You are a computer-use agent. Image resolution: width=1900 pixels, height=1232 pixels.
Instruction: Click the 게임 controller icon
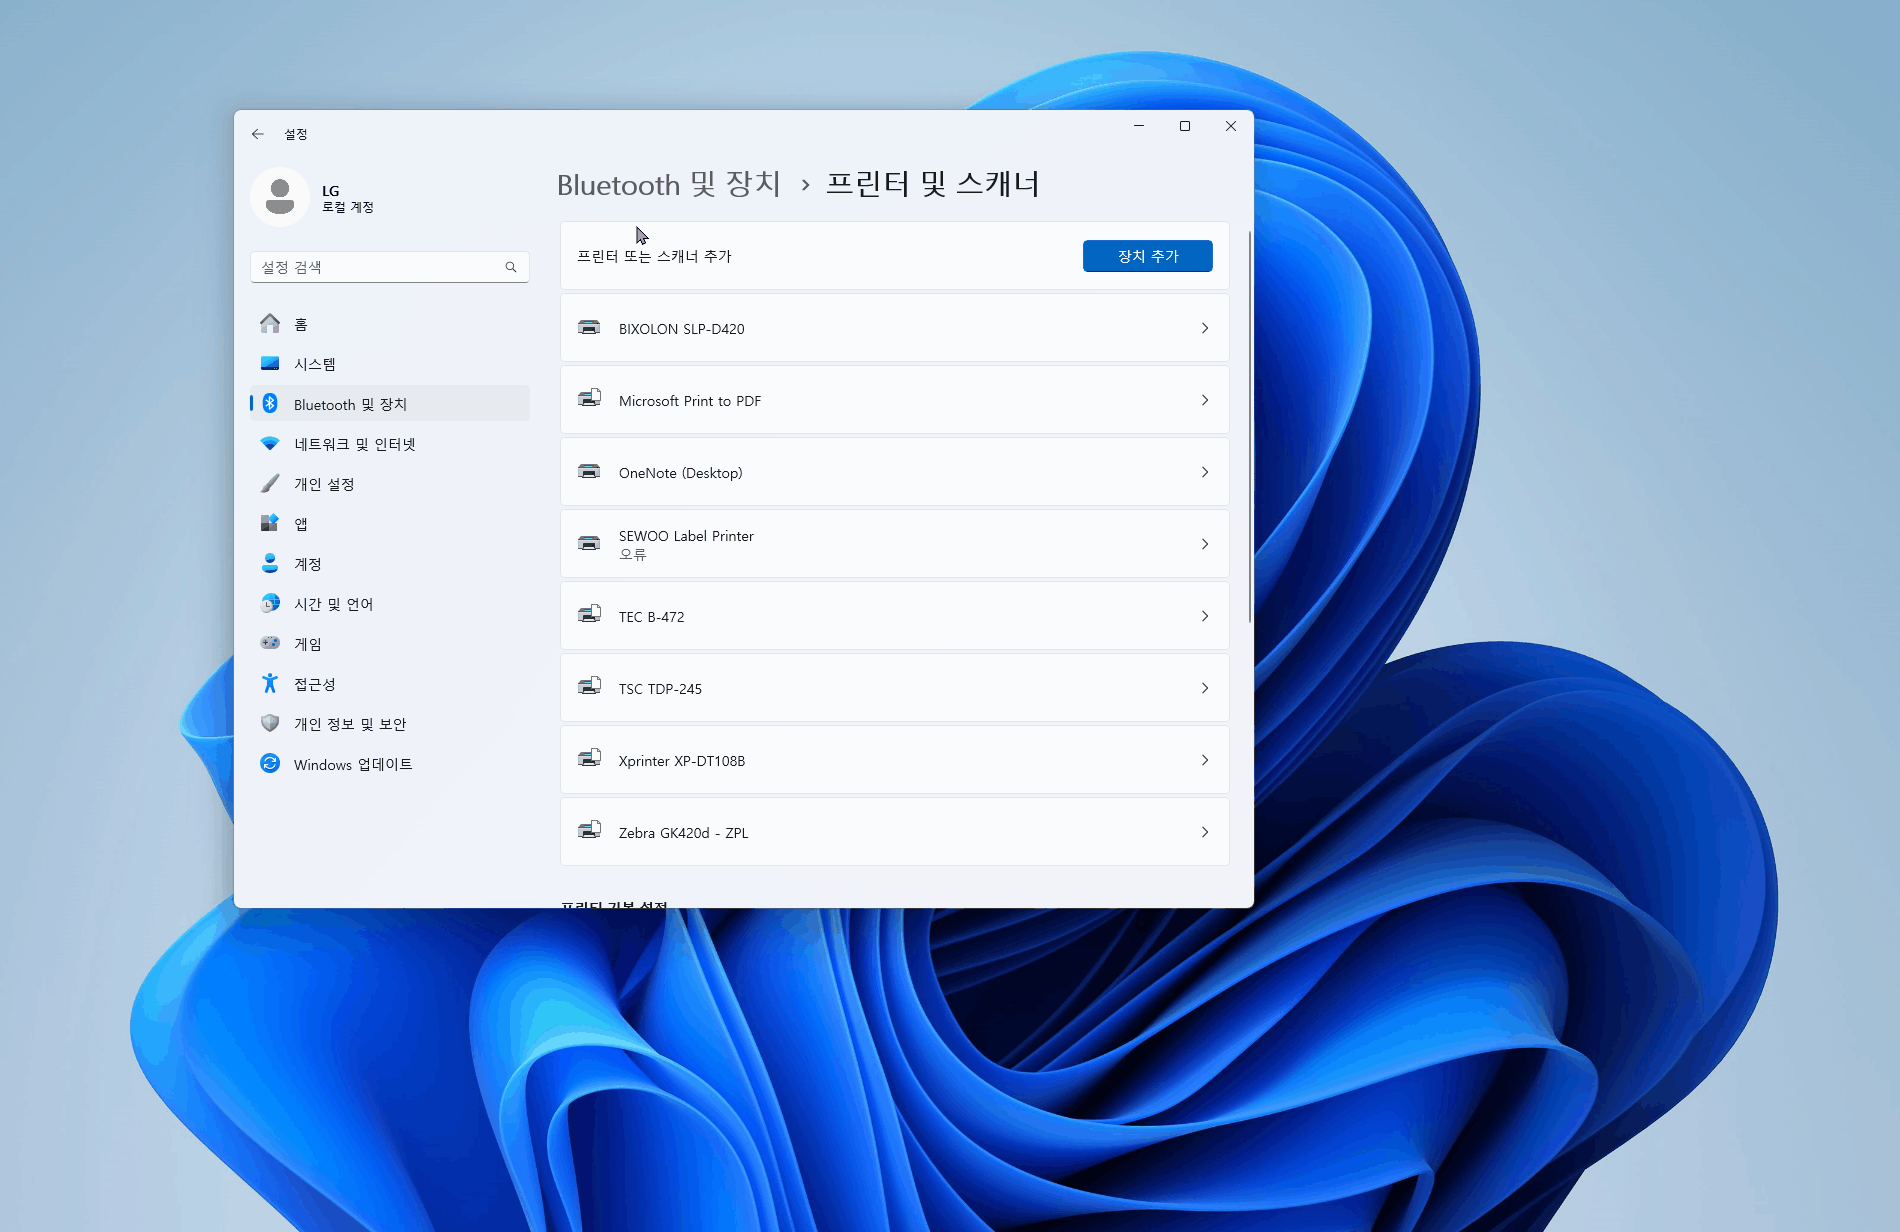click(270, 643)
